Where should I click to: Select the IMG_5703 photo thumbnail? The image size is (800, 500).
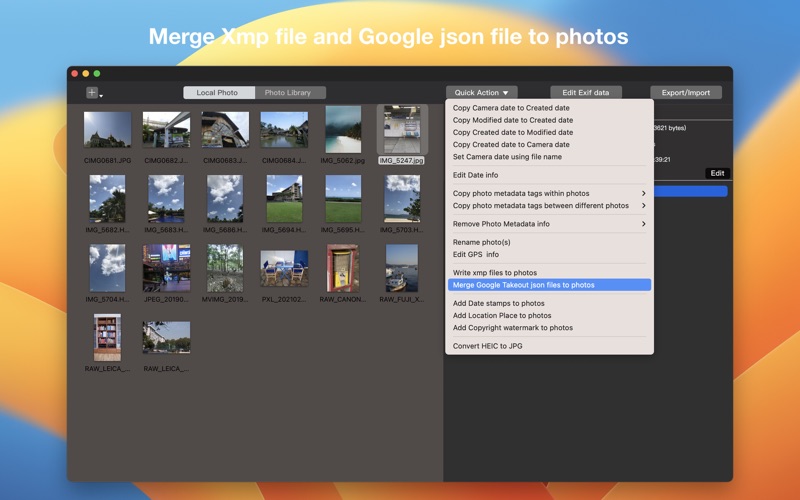[402, 198]
